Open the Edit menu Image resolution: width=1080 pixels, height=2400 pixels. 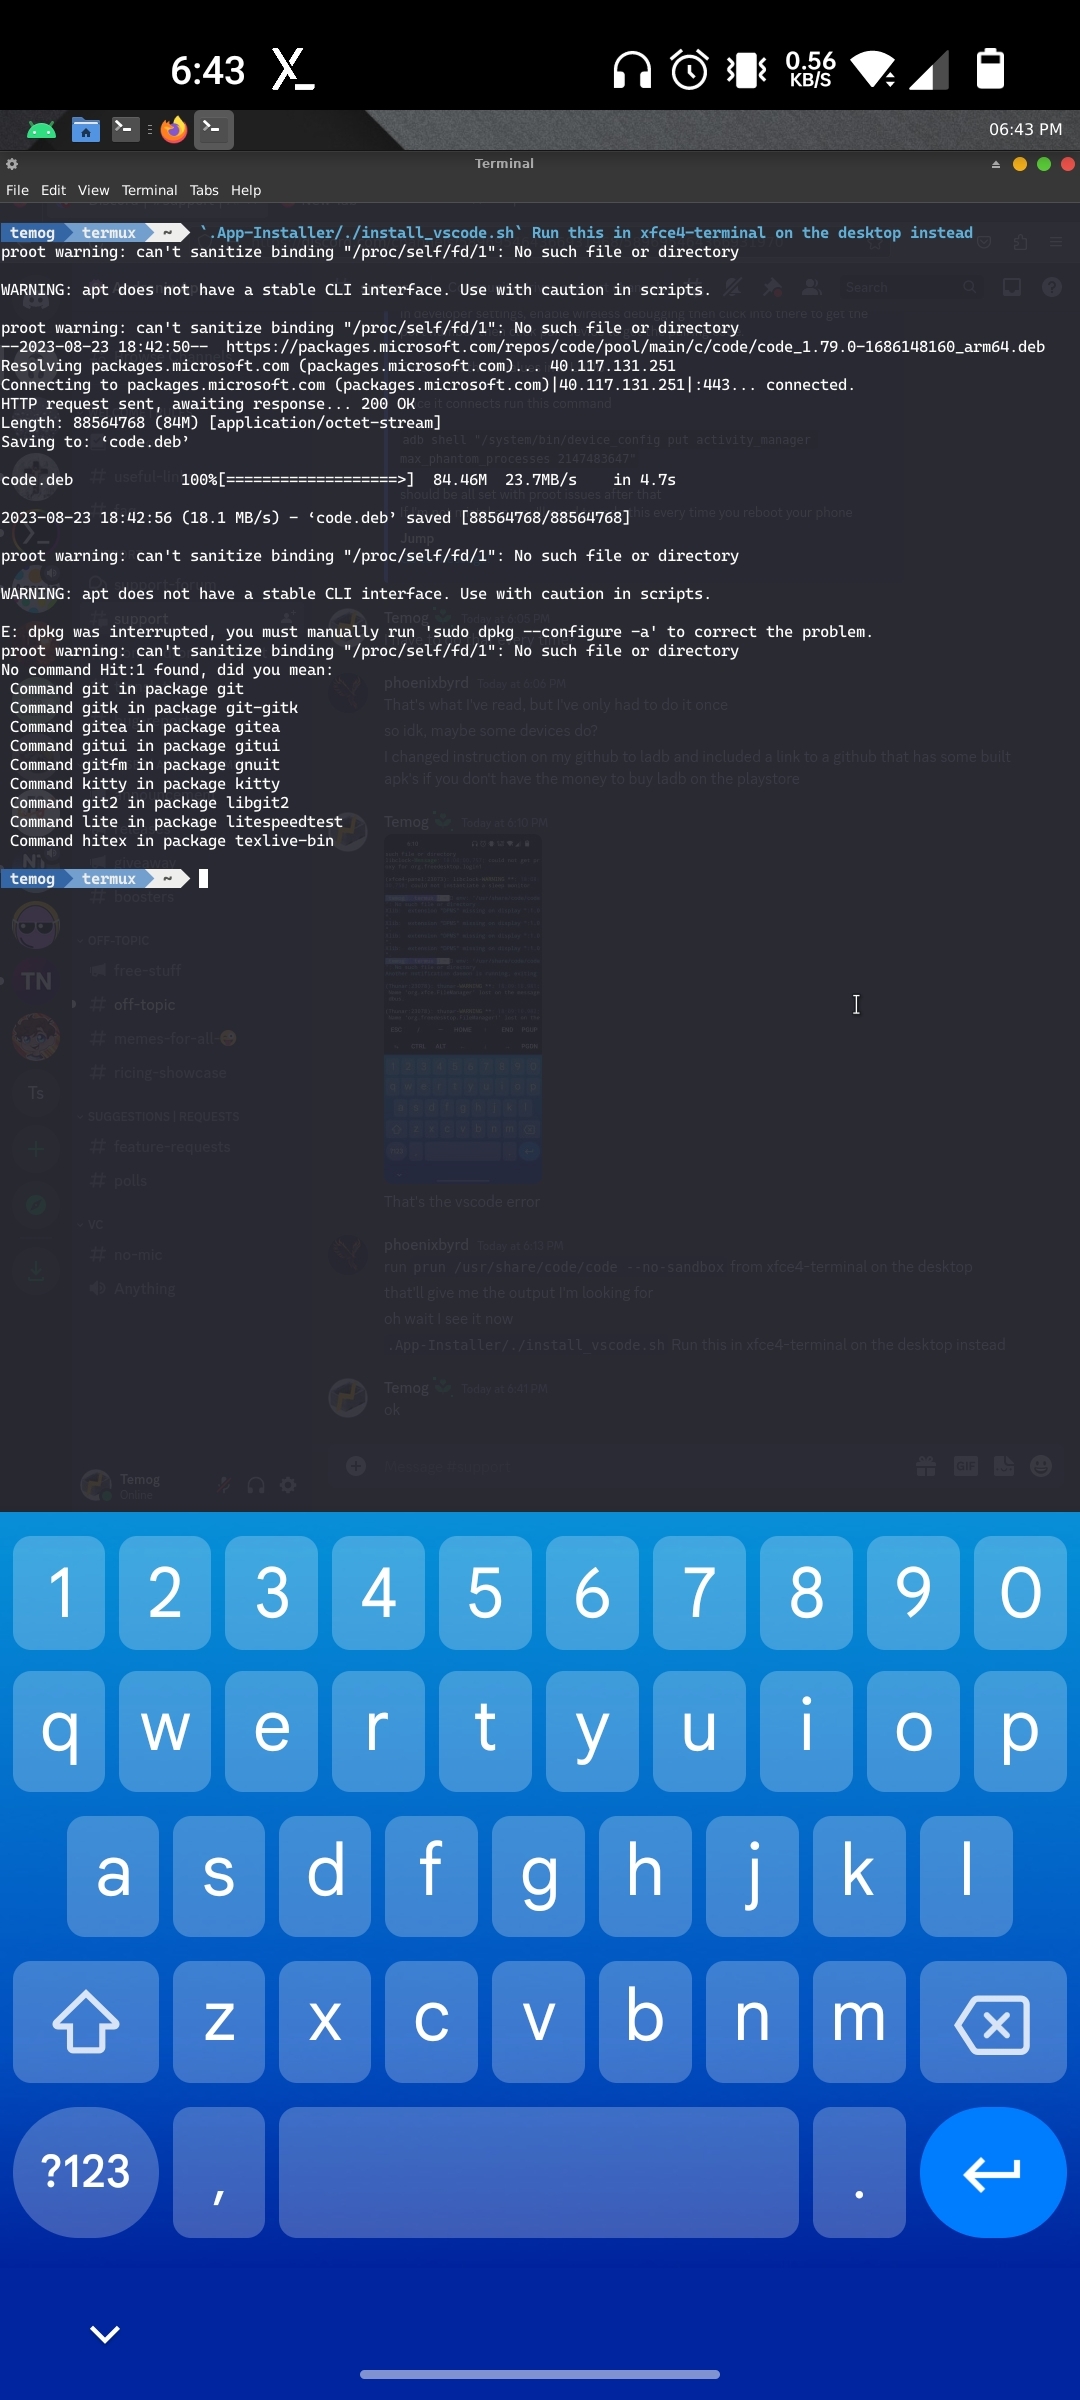pyautogui.click(x=53, y=190)
